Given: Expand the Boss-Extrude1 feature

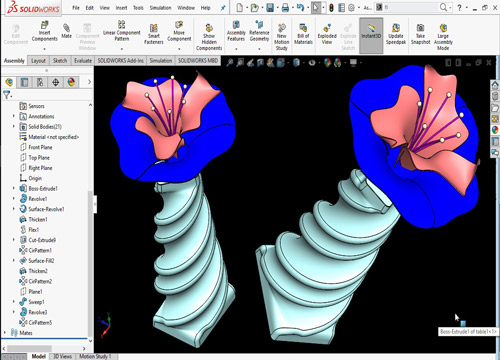Looking at the screenshot, I should pyautogui.click(x=14, y=188).
